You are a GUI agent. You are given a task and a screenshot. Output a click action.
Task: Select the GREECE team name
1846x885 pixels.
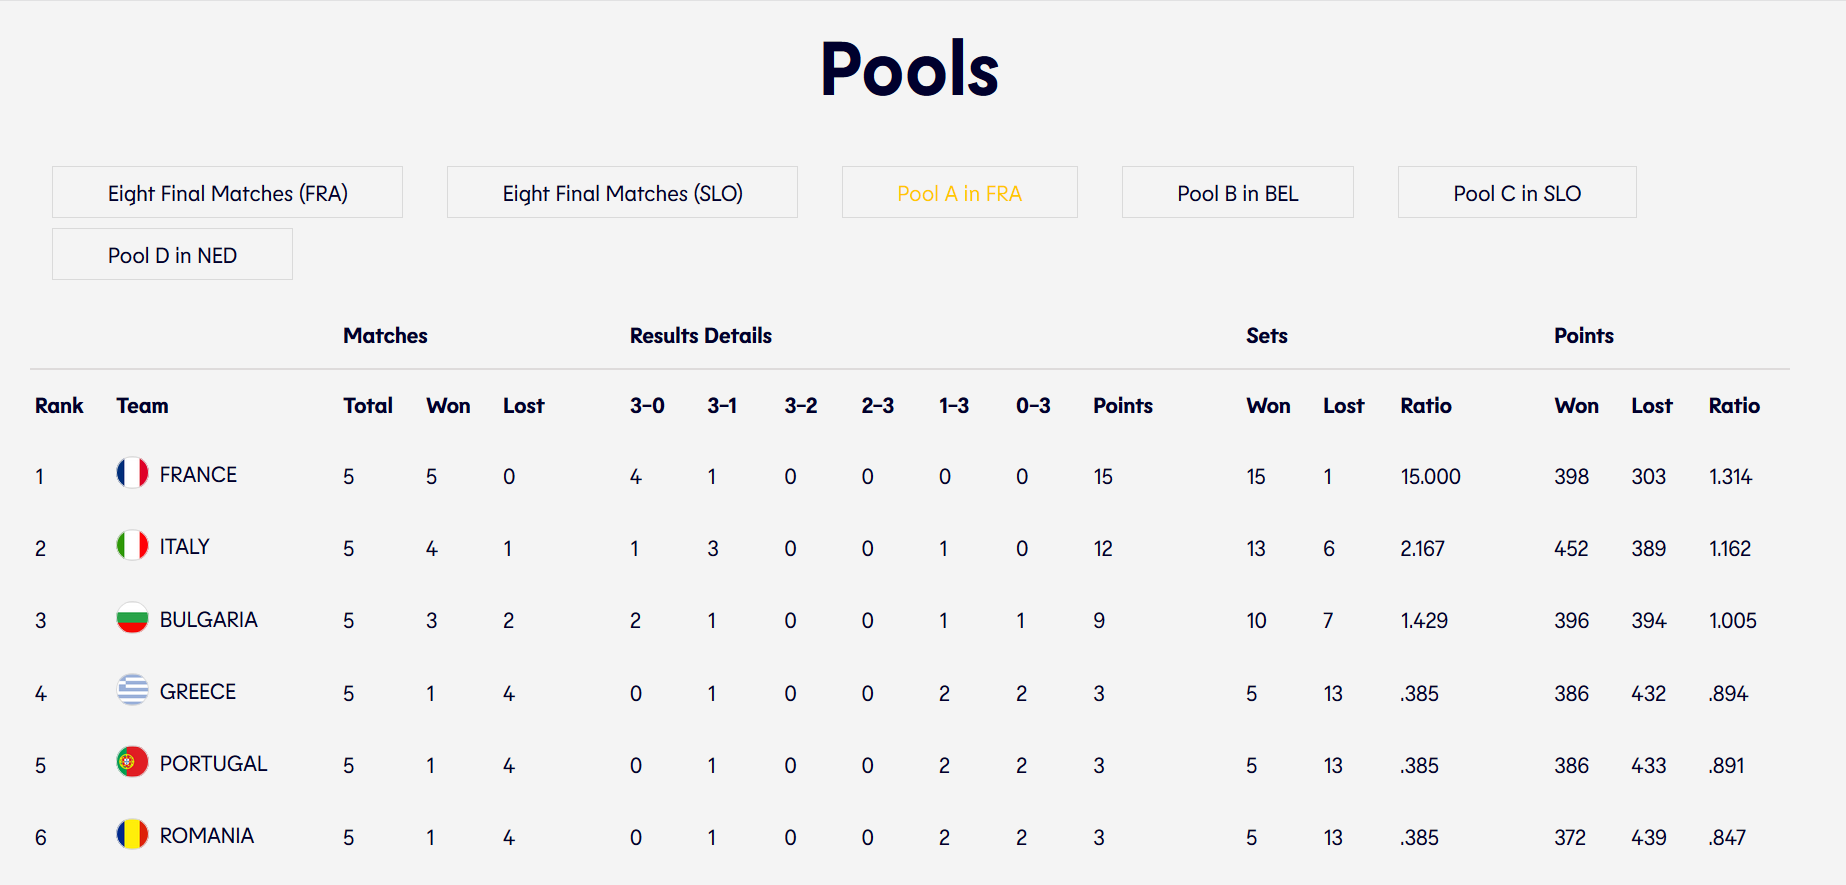(198, 692)
